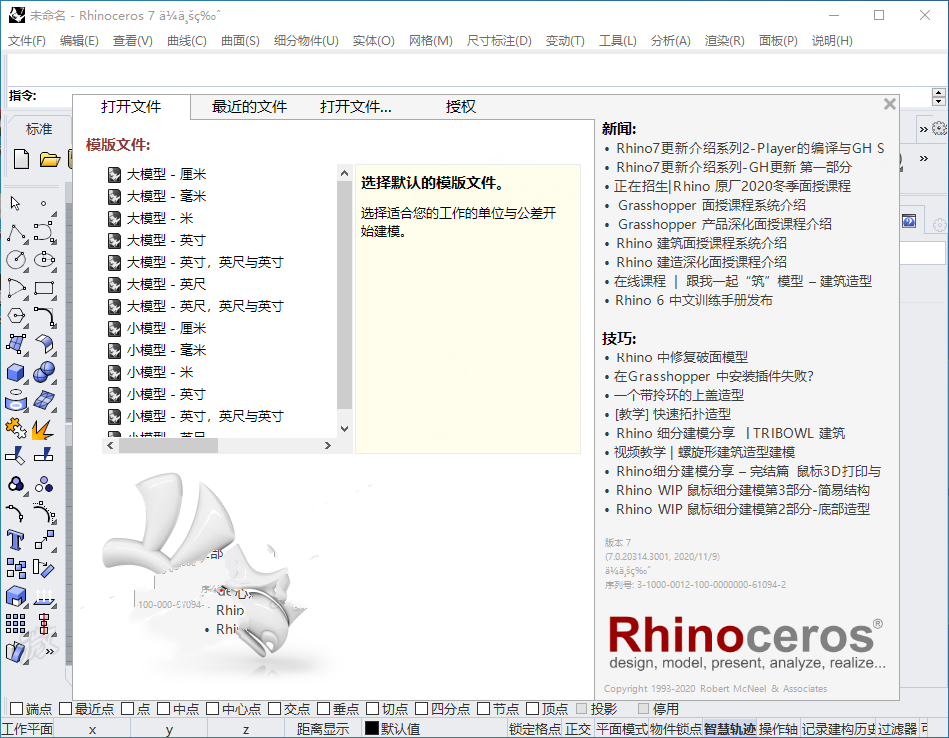Select the Ellipse tool
Viewport: 949px width, 738px height.
(x=44, y=260)
